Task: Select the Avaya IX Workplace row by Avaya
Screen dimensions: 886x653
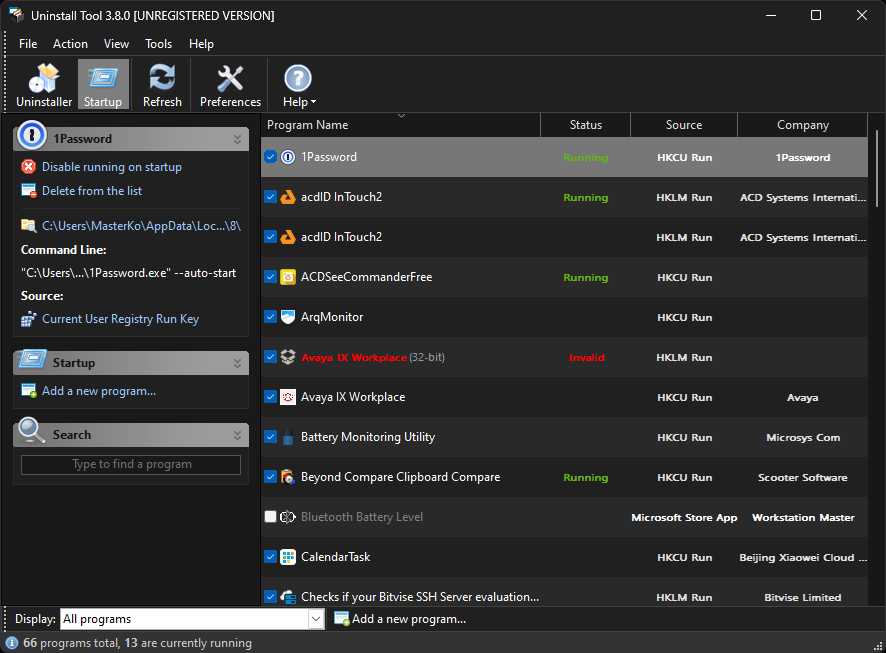Action: 564,397
